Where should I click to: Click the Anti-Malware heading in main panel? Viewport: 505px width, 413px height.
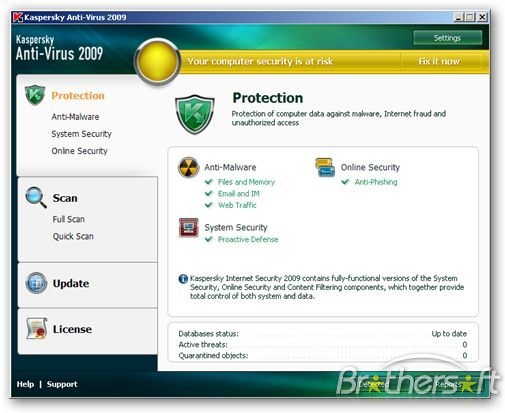point(230,167)
